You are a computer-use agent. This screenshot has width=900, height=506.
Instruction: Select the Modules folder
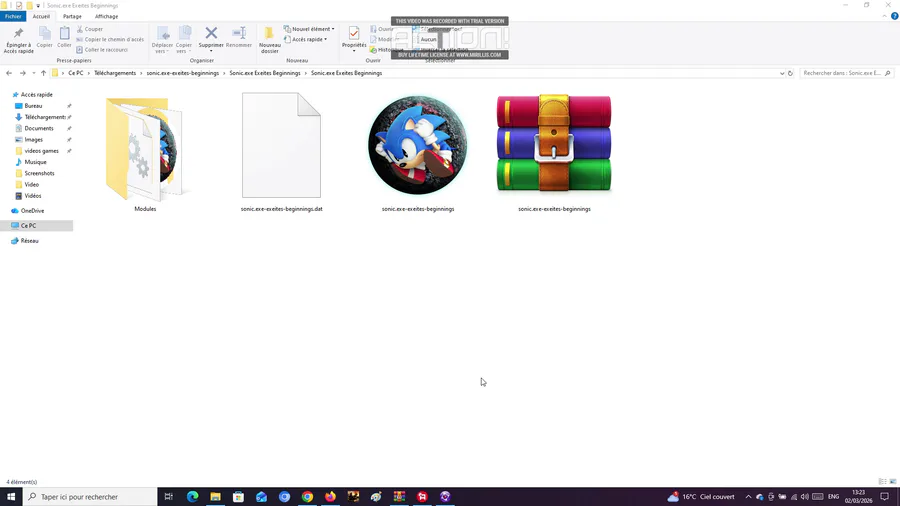[x=145, y=152]
